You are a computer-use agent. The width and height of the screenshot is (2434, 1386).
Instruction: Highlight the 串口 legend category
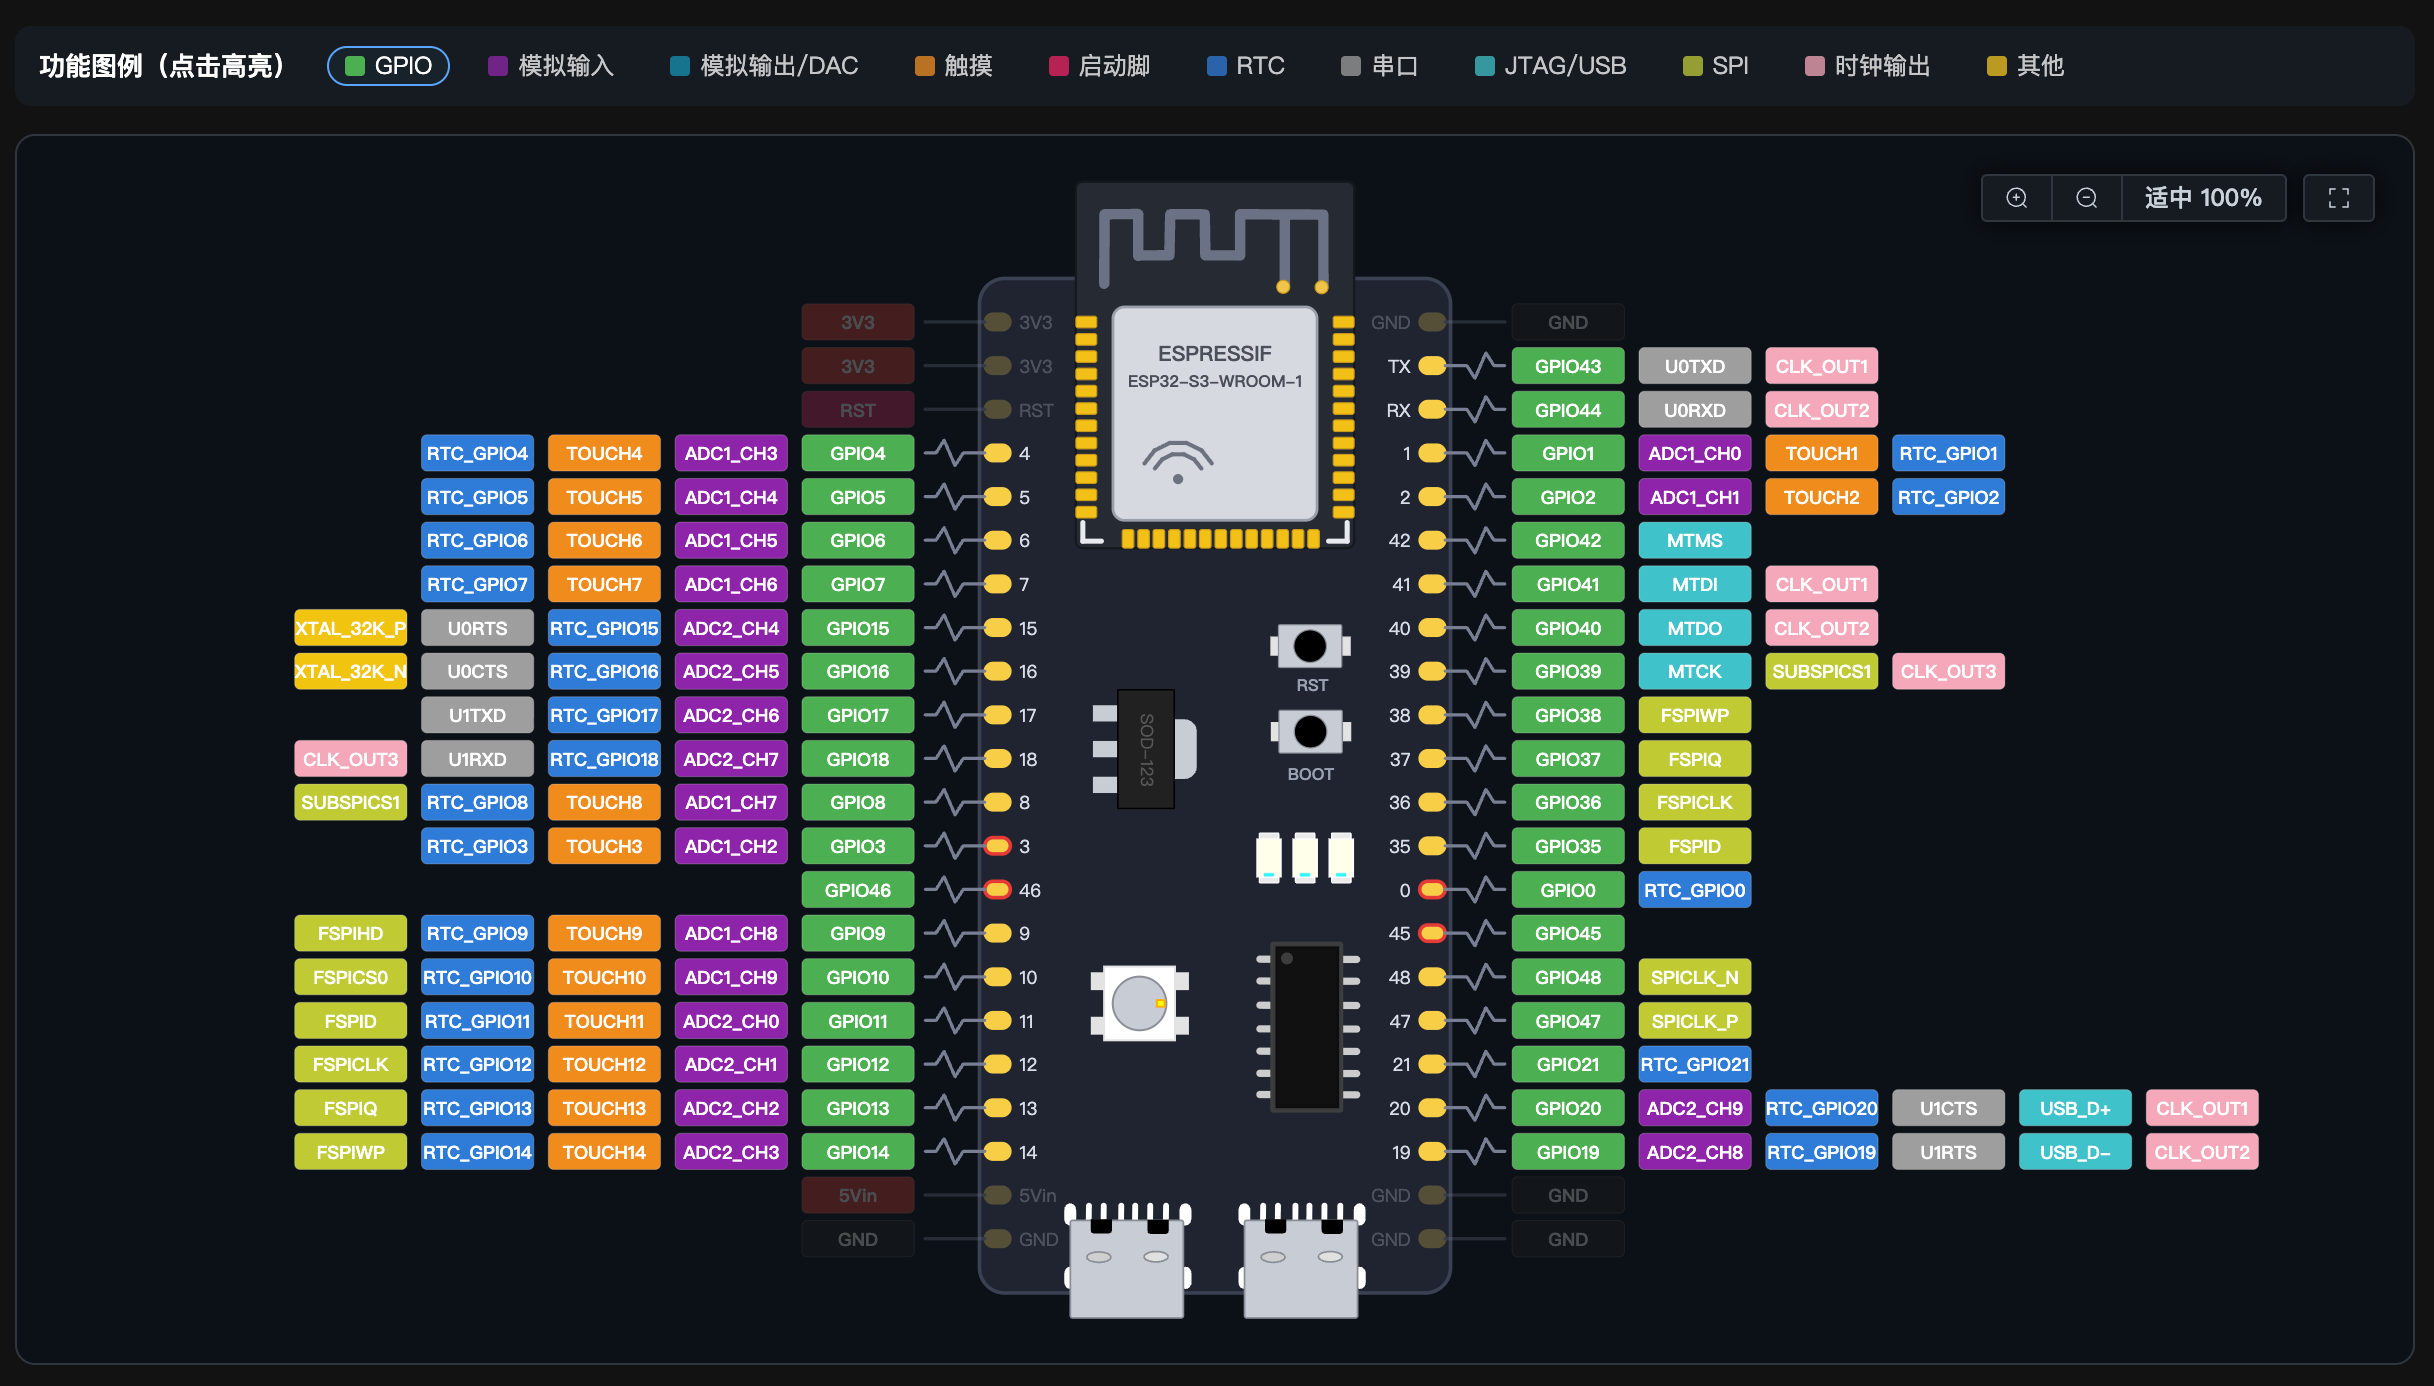click(x=1380, y=66)
